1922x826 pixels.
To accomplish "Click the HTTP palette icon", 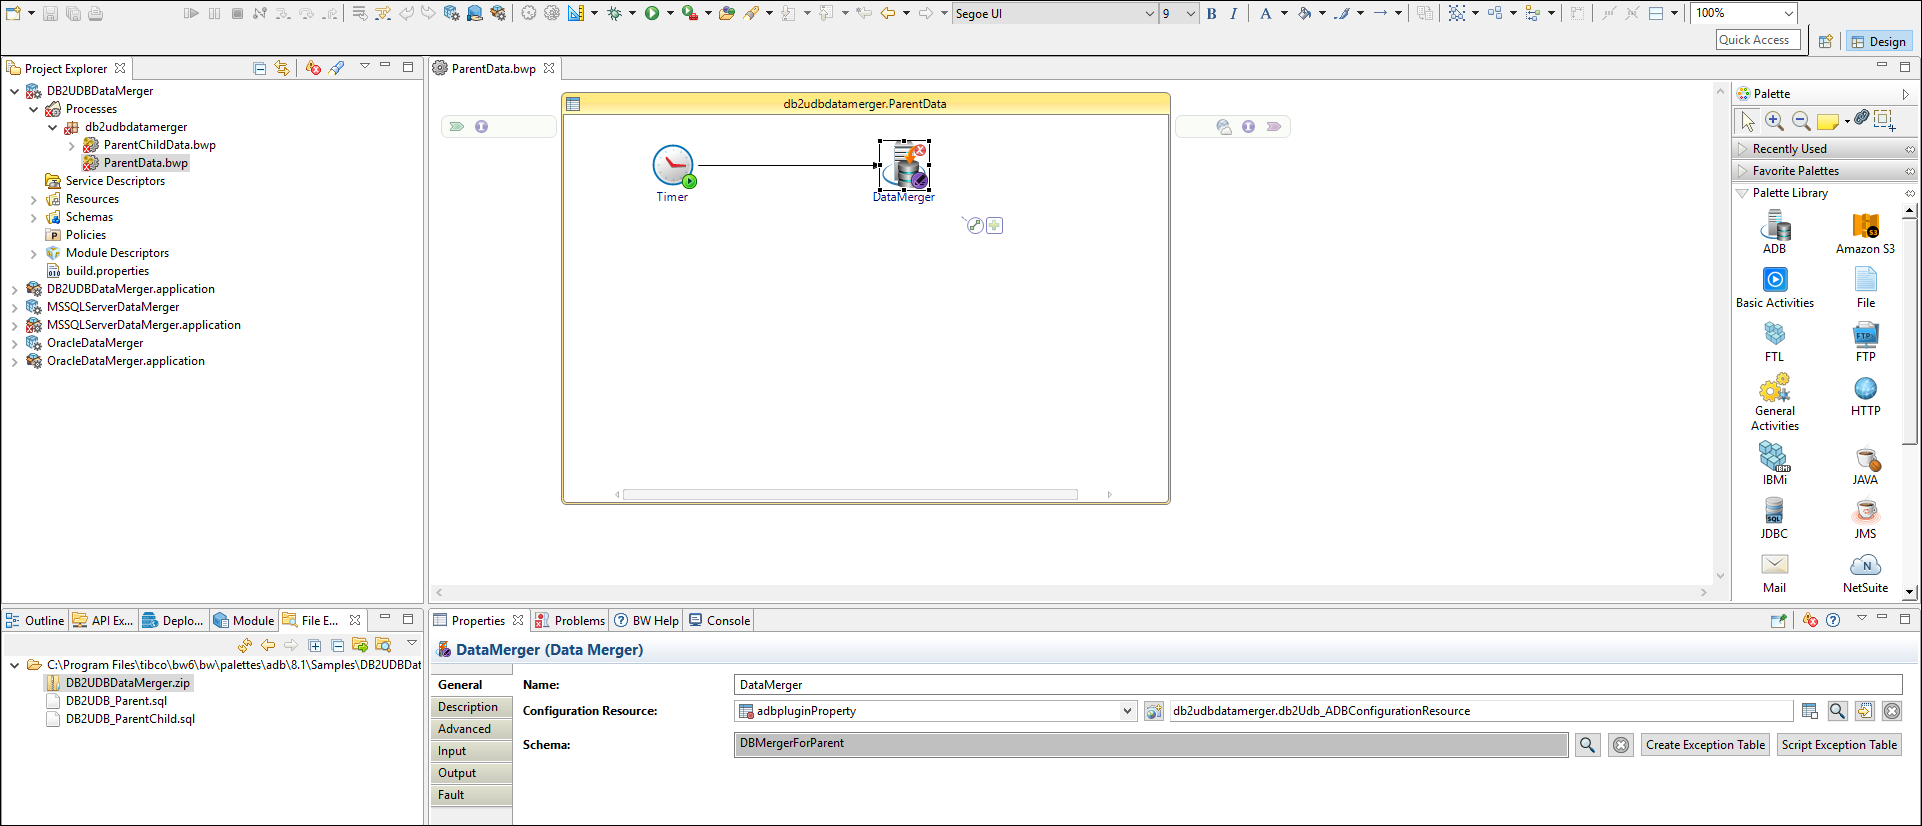I will [x=1865, y=389].
